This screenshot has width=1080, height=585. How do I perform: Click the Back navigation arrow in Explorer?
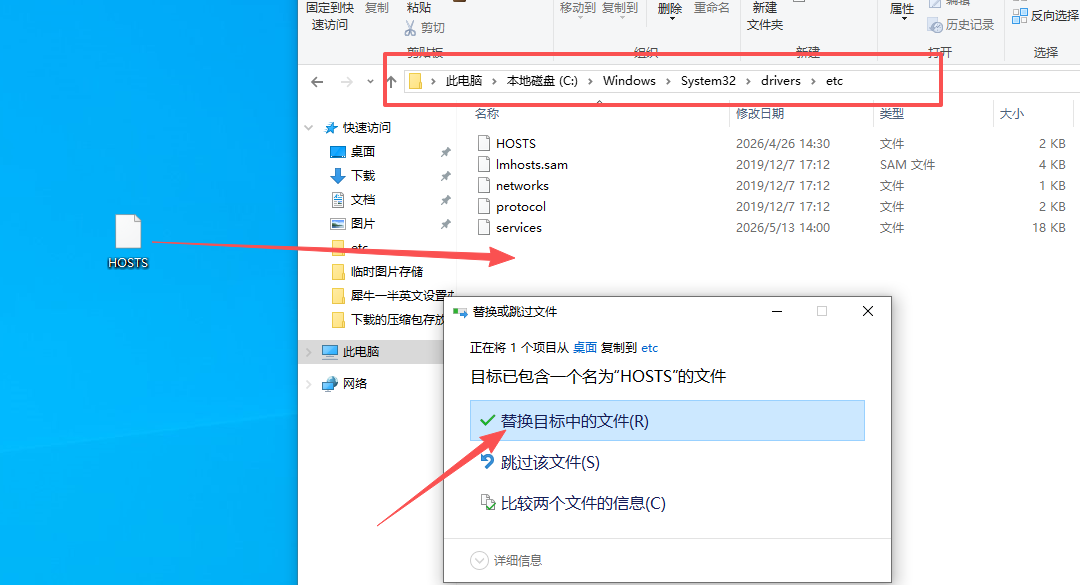click(317, 82)
